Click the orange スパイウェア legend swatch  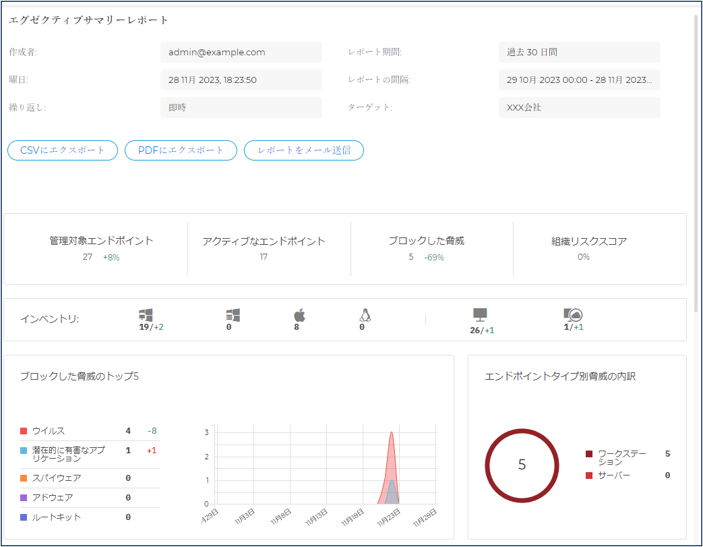24,478
